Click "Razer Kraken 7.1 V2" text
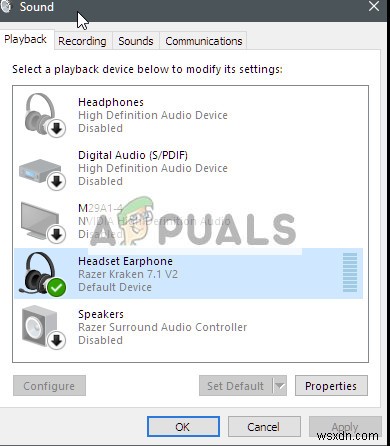390x446 pixels. (x=128, y=274)
